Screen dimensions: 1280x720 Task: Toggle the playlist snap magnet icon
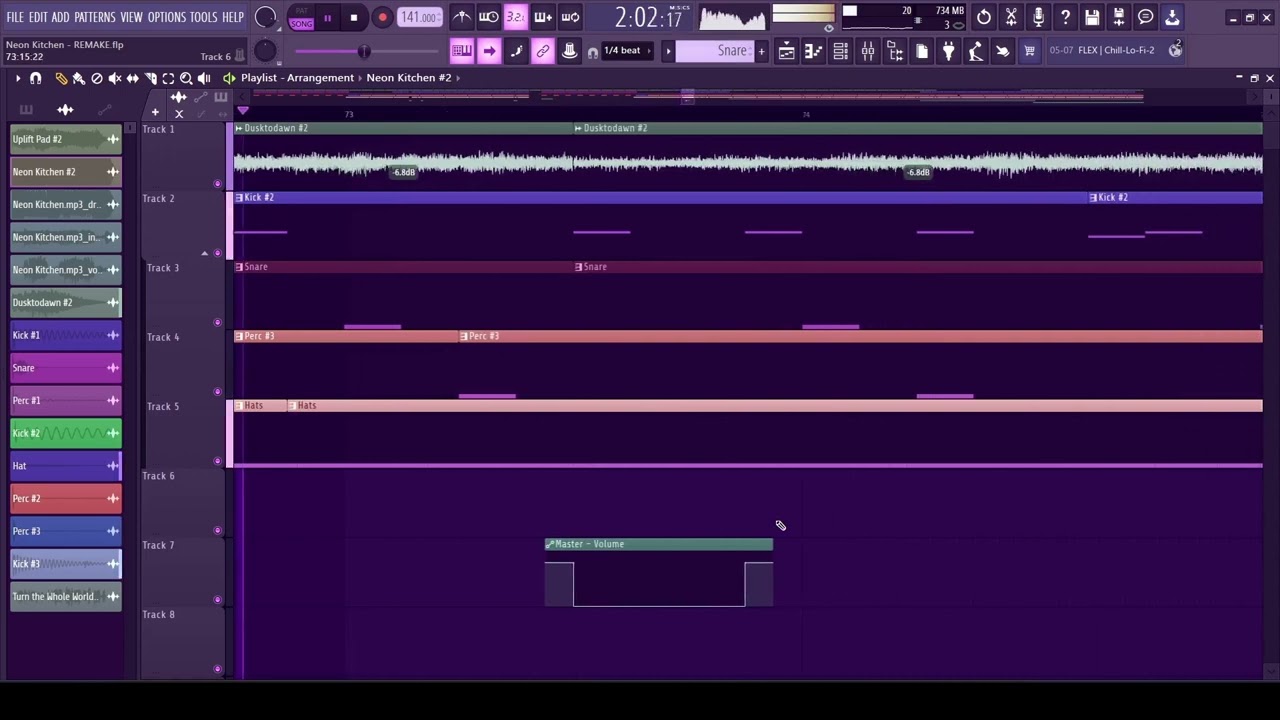36,78
